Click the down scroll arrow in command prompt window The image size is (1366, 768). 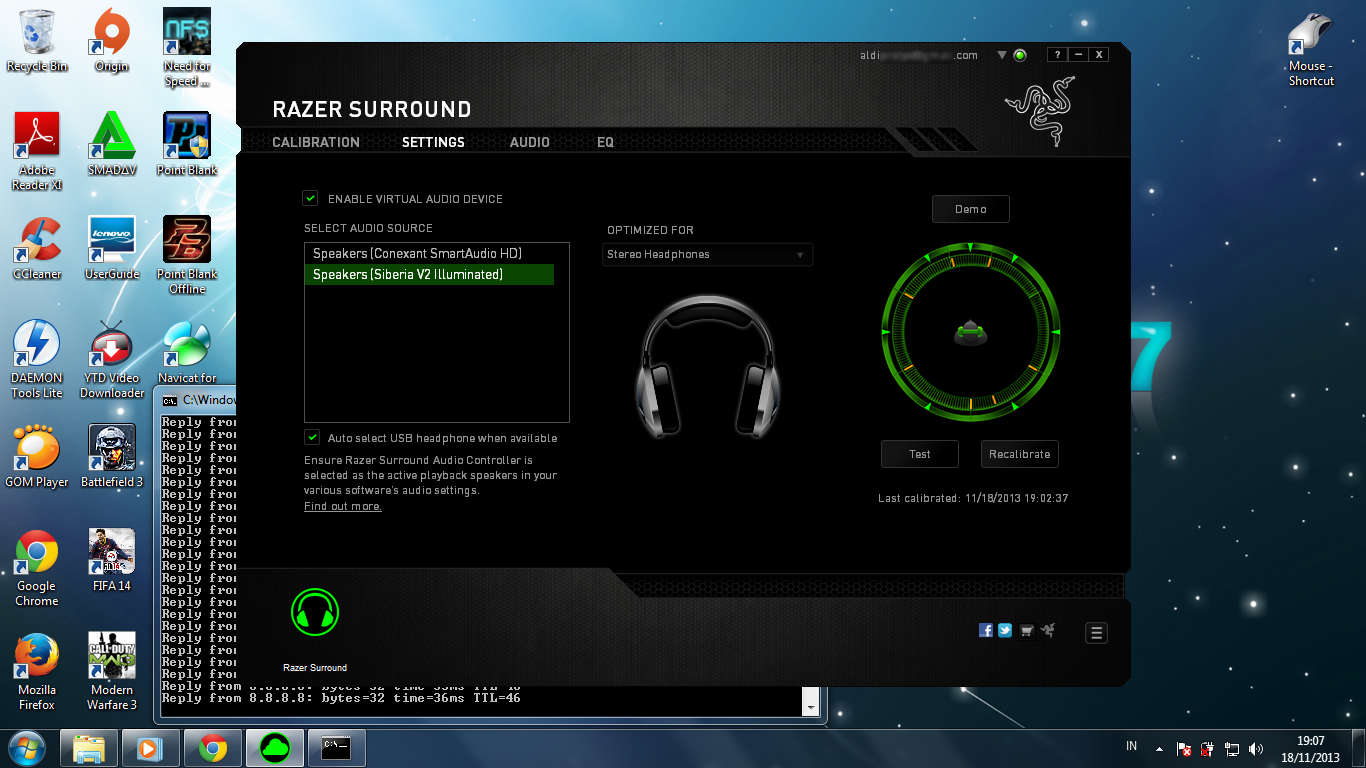pyautogui.click(x=810, y=706)
